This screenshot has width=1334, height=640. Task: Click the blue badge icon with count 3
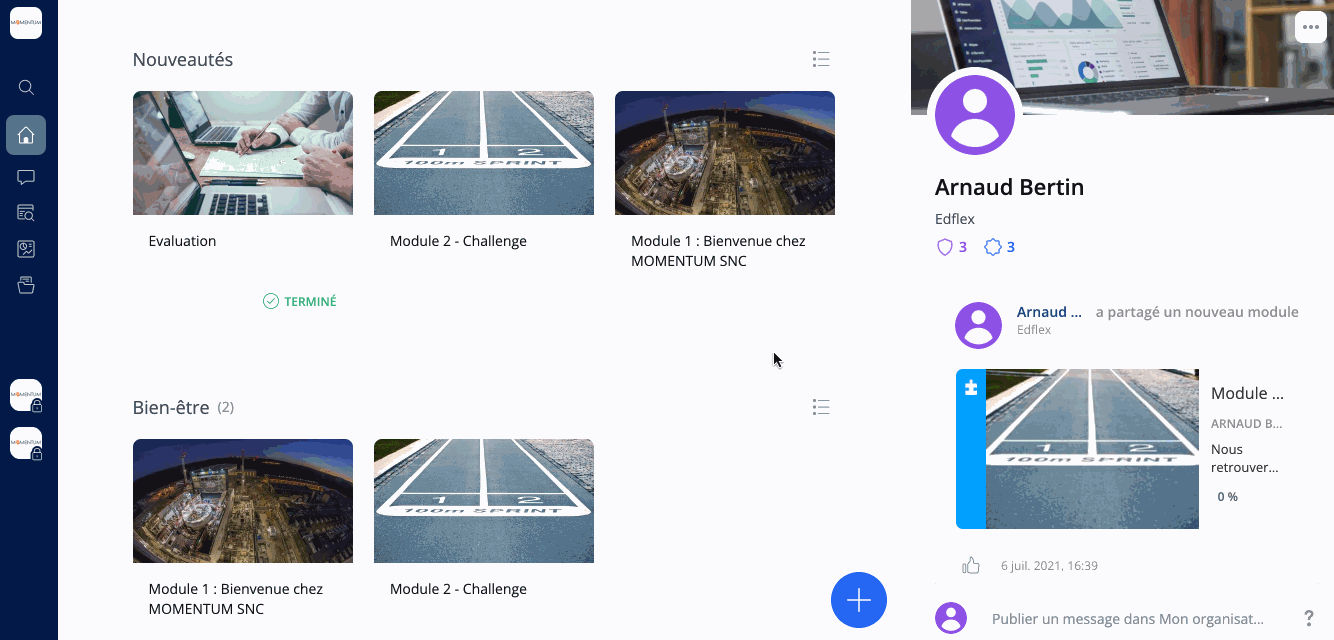[1000, 247]
